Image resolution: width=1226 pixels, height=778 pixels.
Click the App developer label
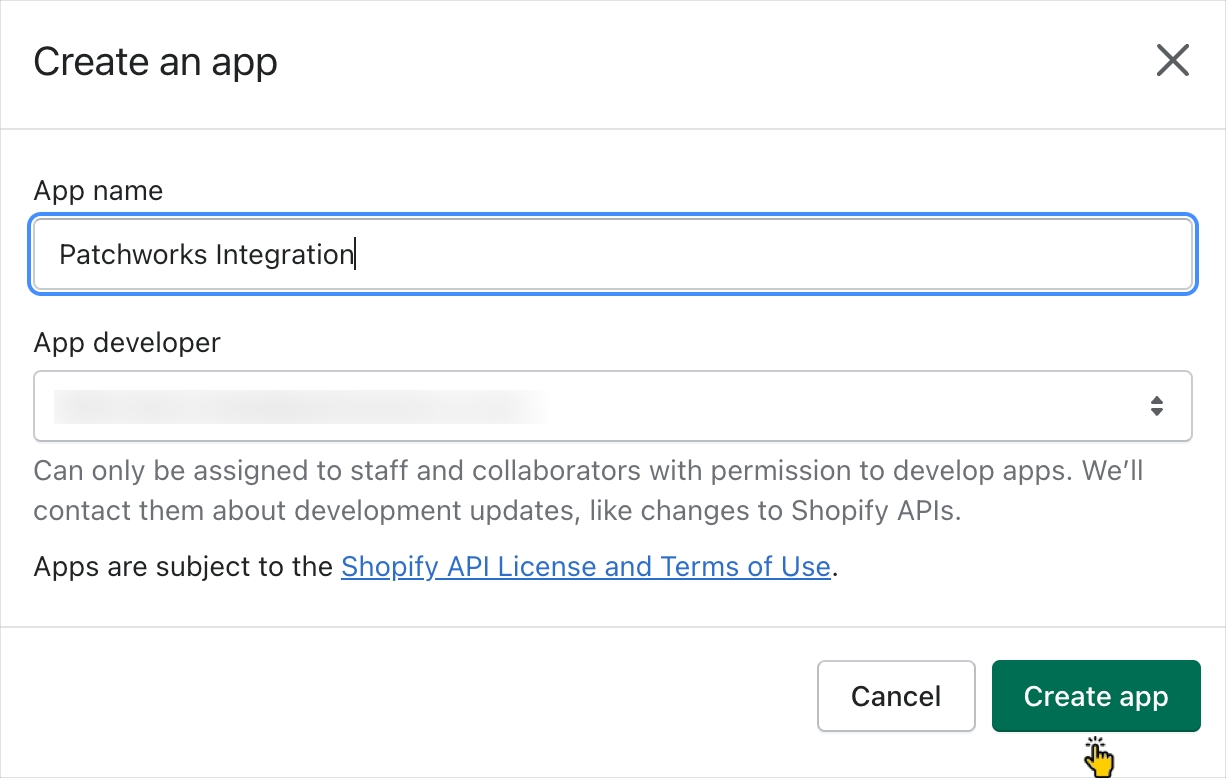point(127,343)
